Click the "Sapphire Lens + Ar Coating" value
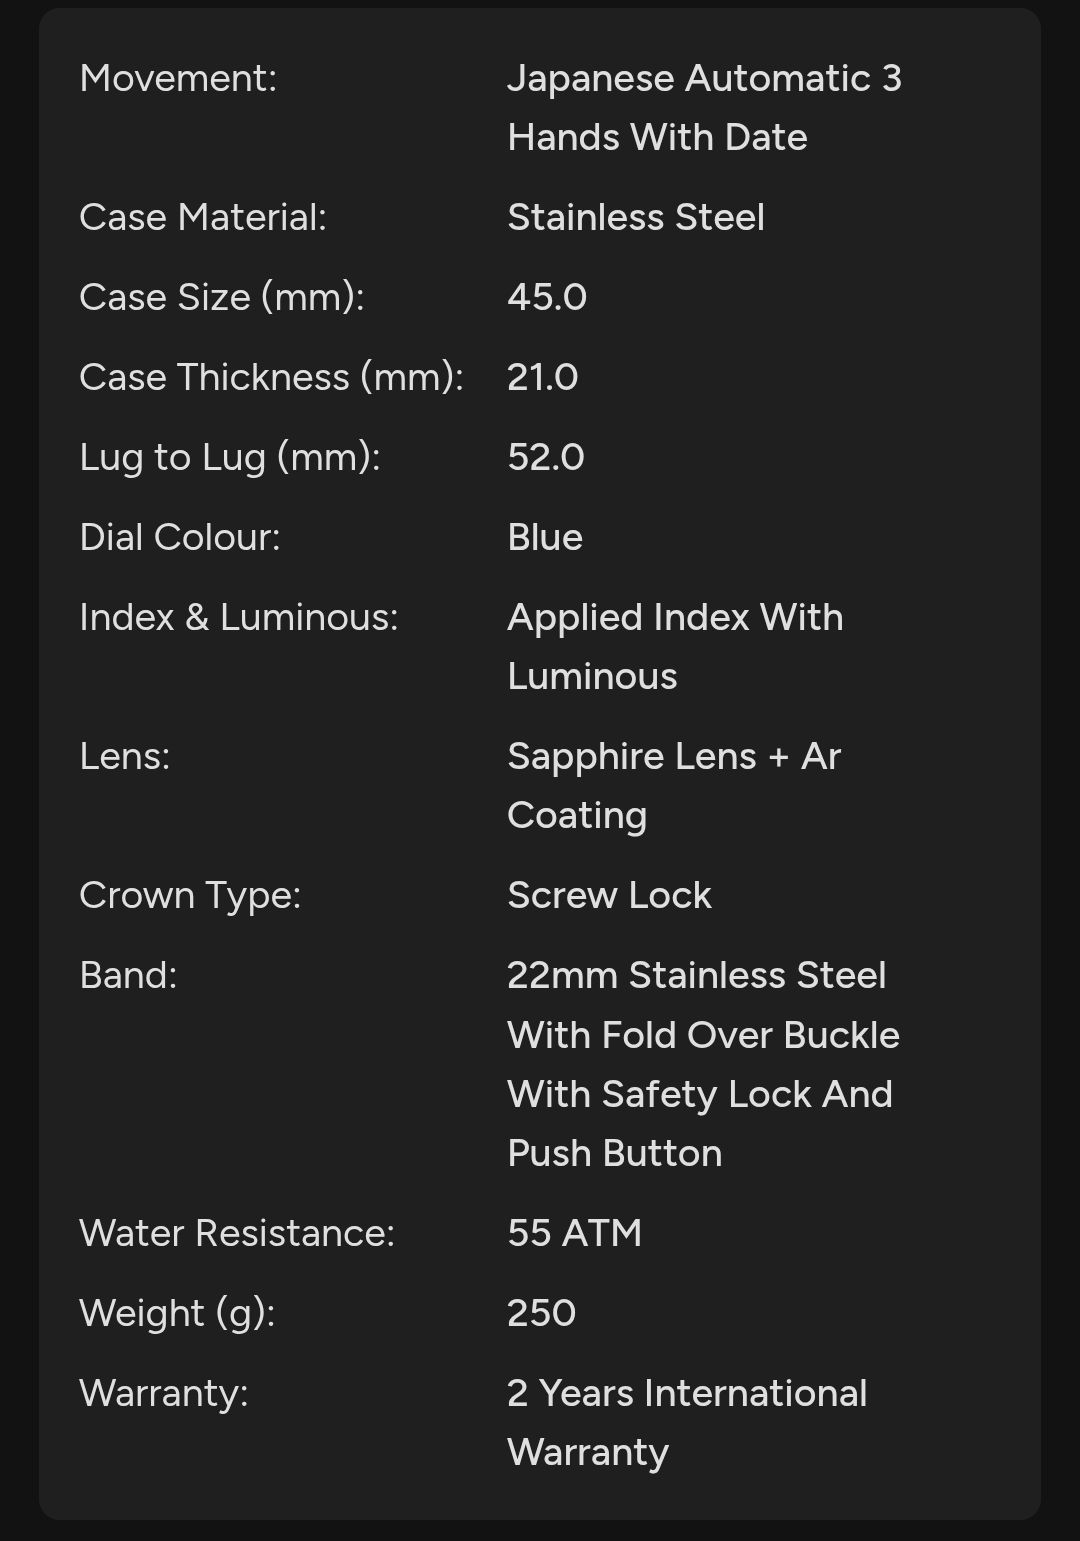 [674, 786]
